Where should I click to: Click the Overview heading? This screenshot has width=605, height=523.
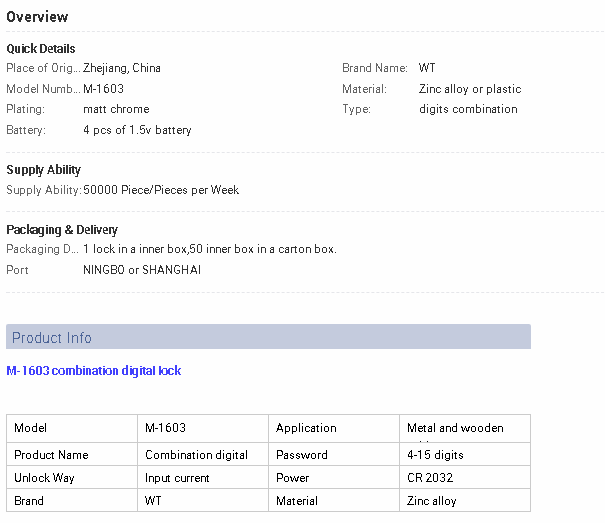pyautogui.click(x=37, y=17)
